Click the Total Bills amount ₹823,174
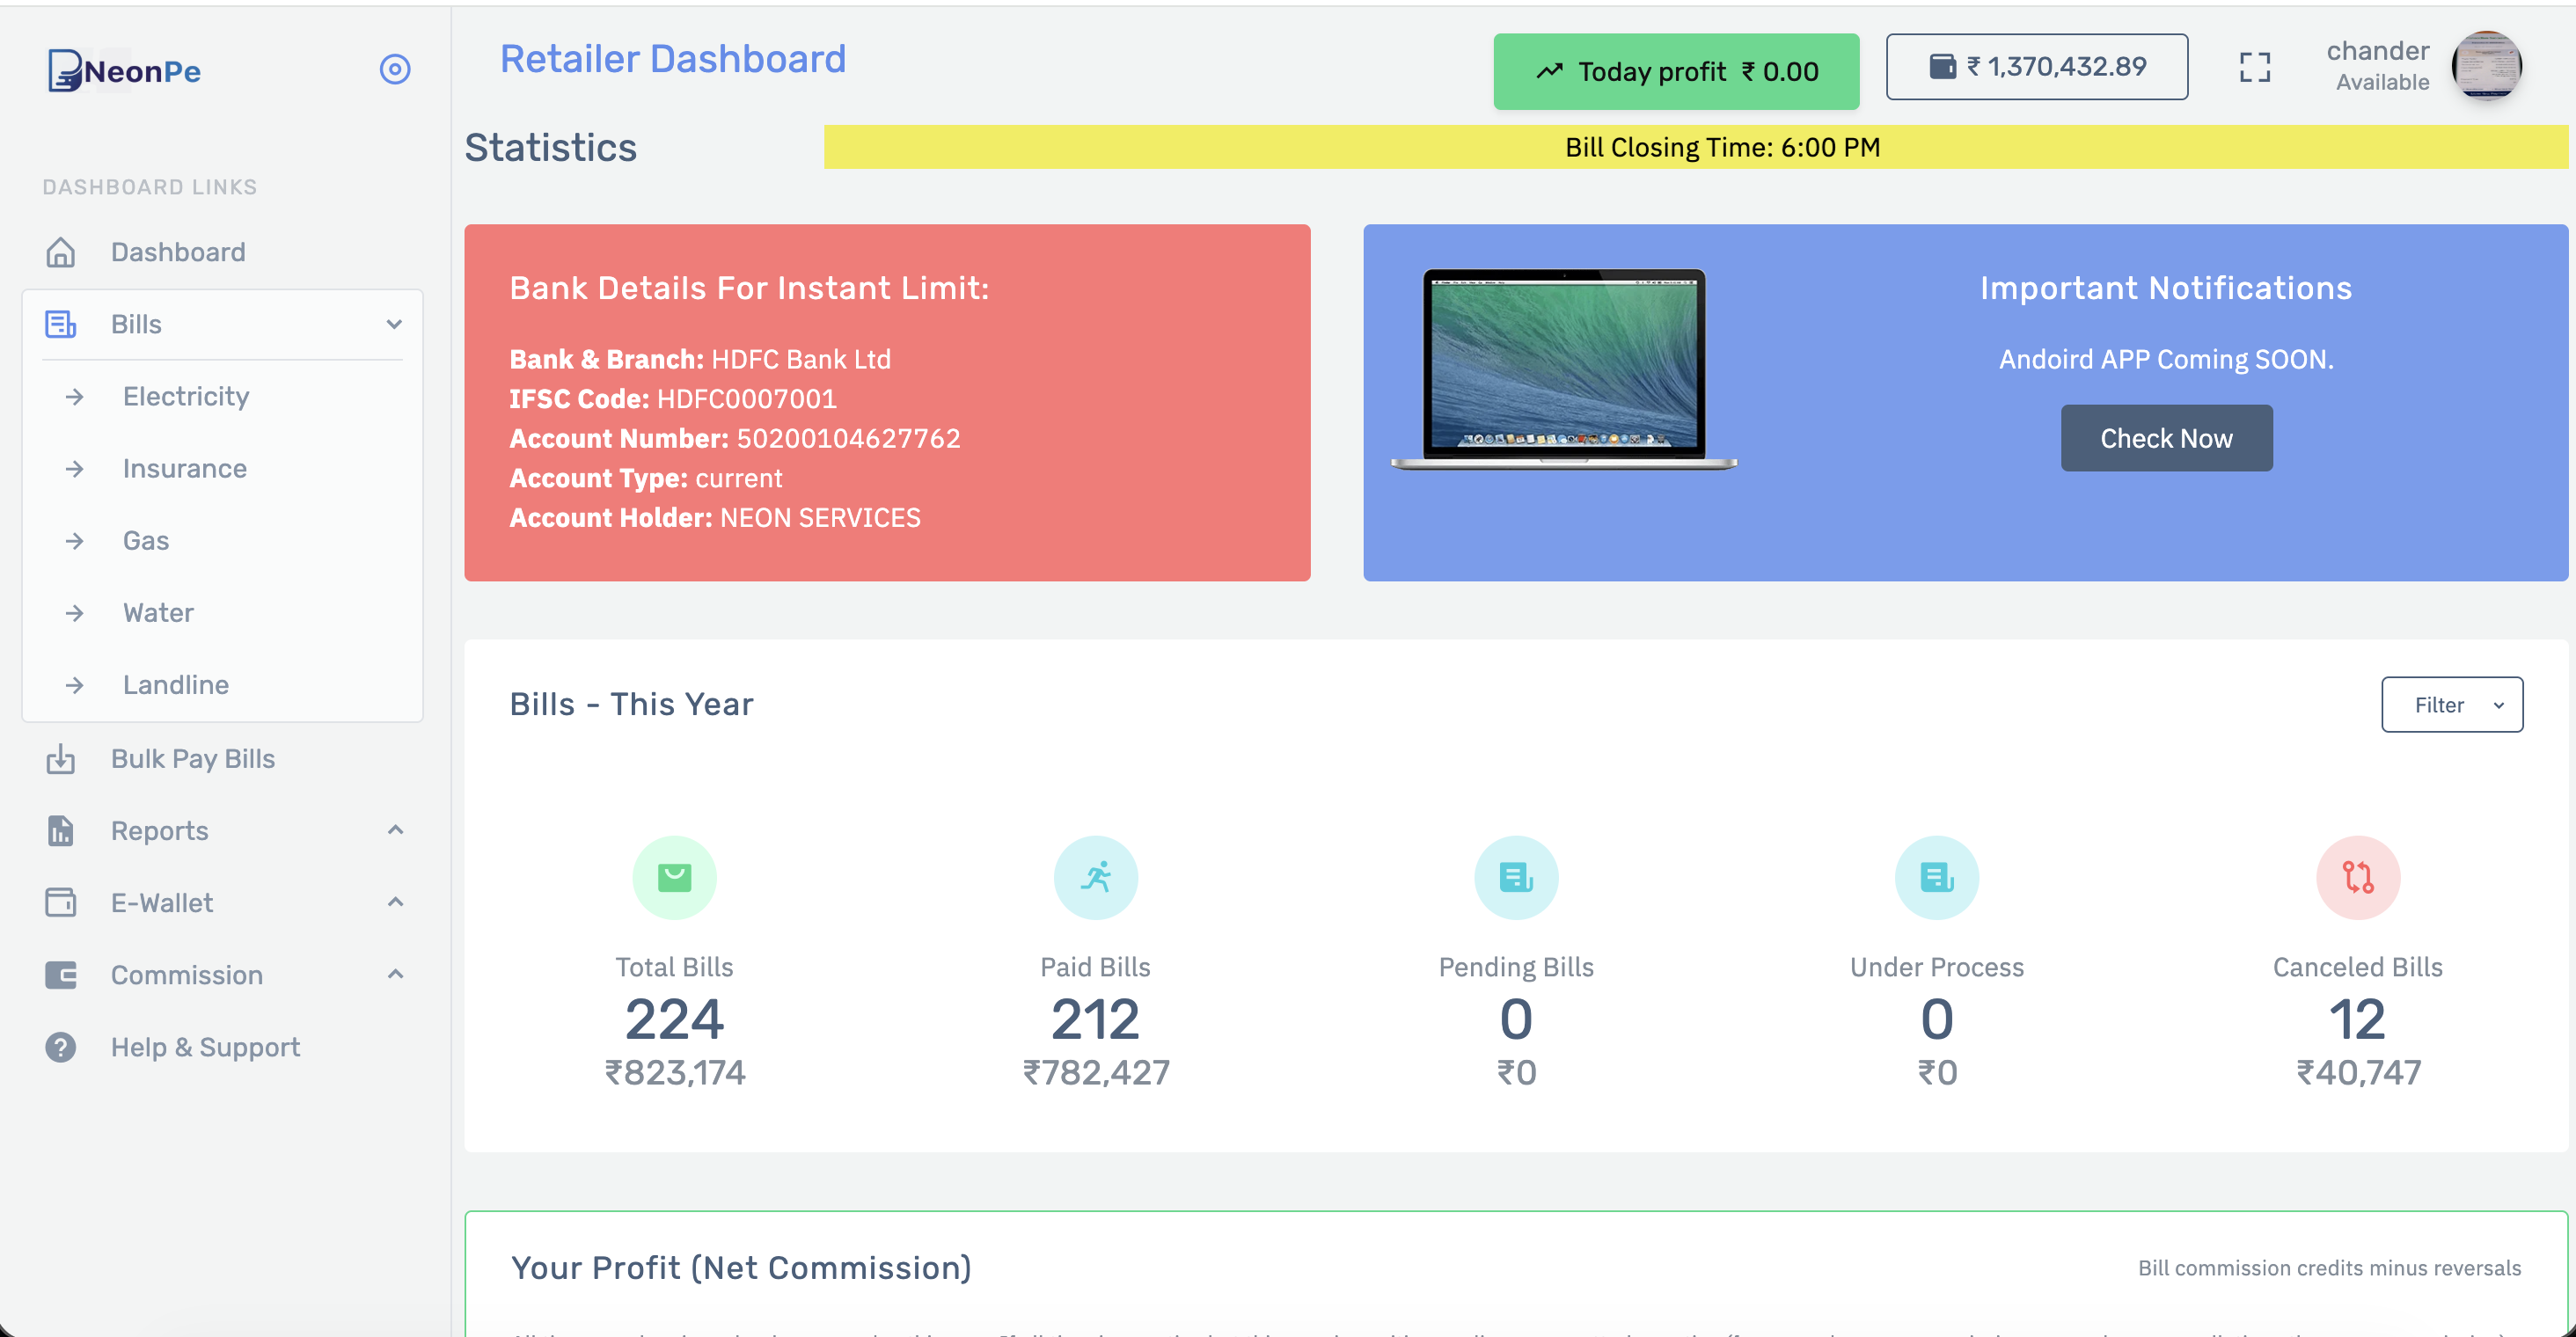The height and width of the screenshot is (1337, 2576). [675, 1073]
